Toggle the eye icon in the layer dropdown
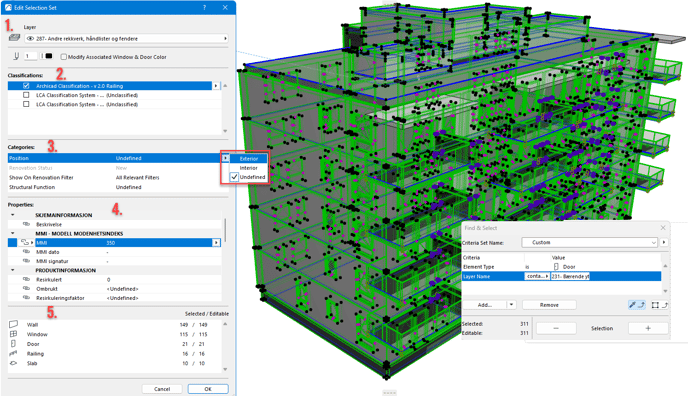This screenshot has width=688, height=396. 30,39
